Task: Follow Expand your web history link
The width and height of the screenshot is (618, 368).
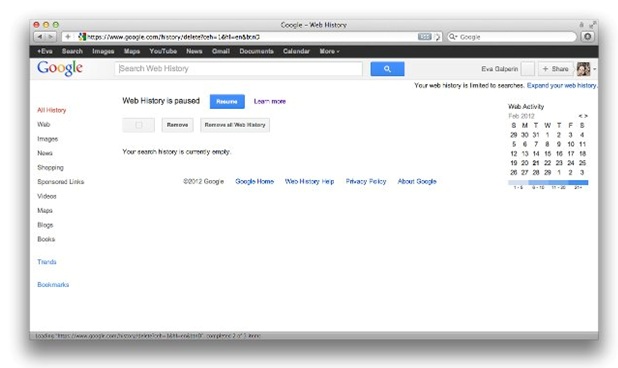Action: [x=562, y=85]
